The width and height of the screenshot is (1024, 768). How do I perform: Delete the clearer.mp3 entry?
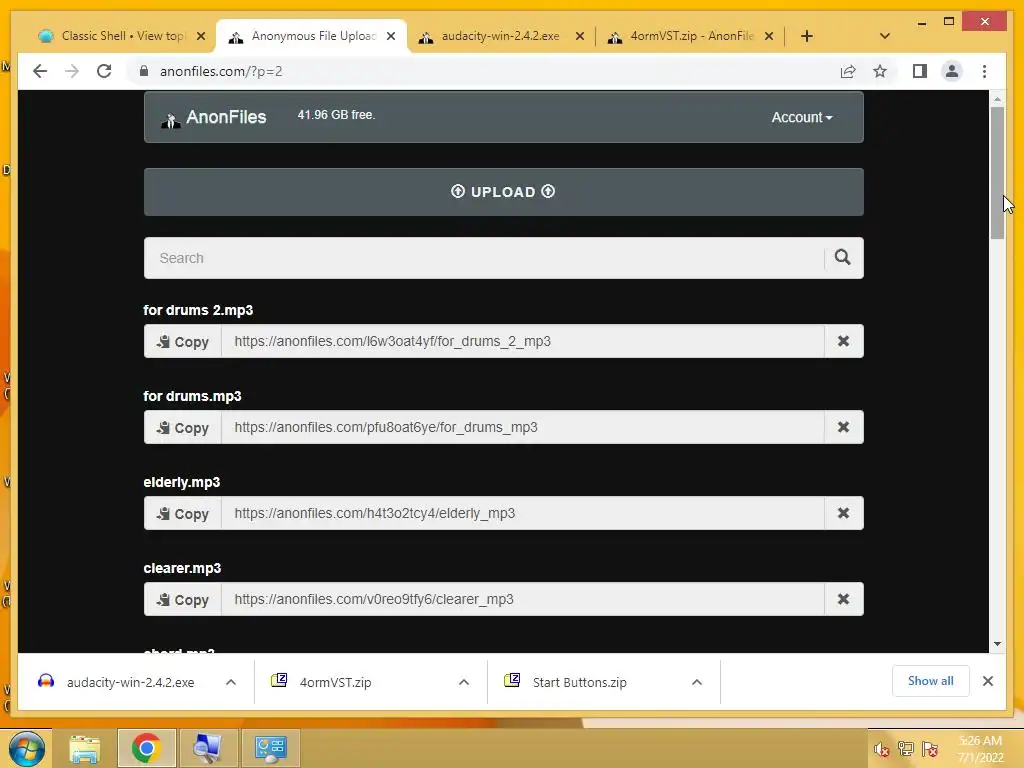pyautogui.click(x=843, y=599)
